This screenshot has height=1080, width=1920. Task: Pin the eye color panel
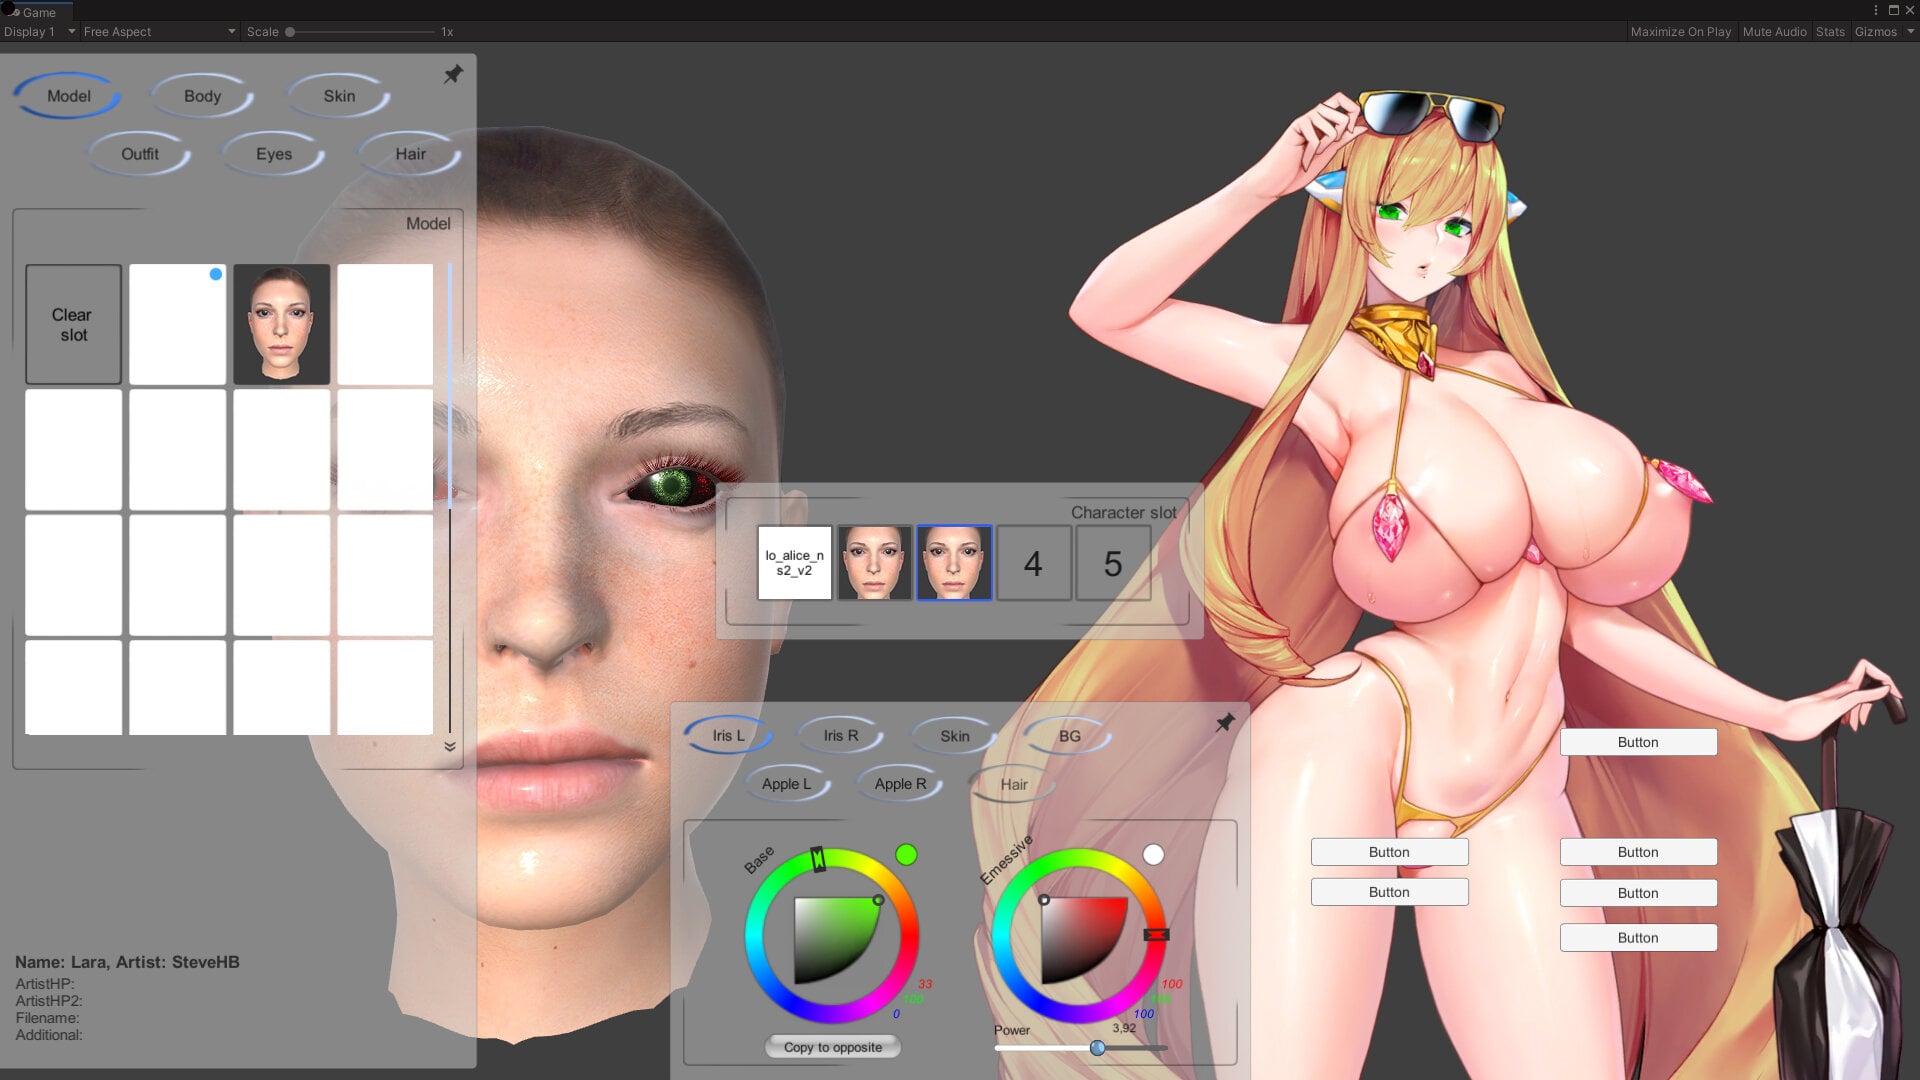(1225, 722)
